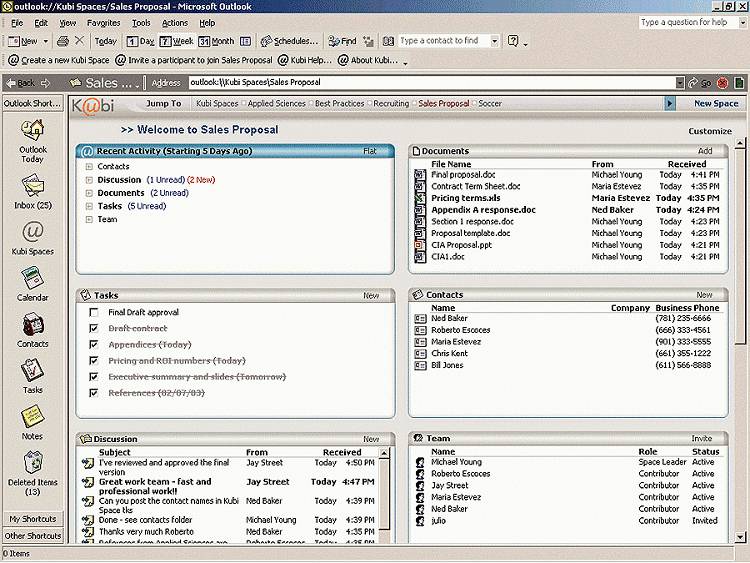Click Create a new Kubi Space
The width and height of the screenshot is (750, 563).
(59, 60)
